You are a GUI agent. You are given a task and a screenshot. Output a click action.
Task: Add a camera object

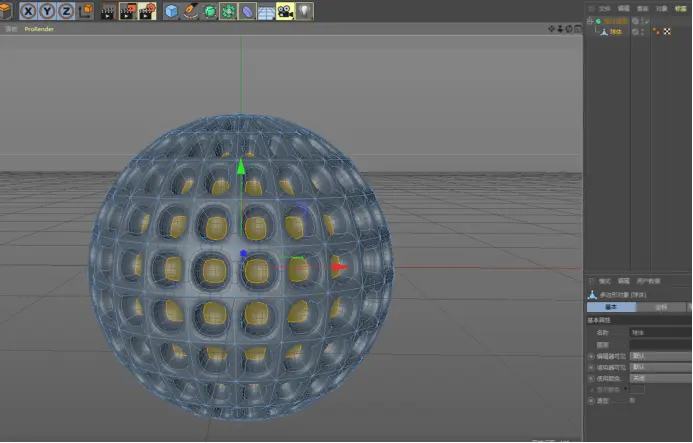tap(285, 11)
